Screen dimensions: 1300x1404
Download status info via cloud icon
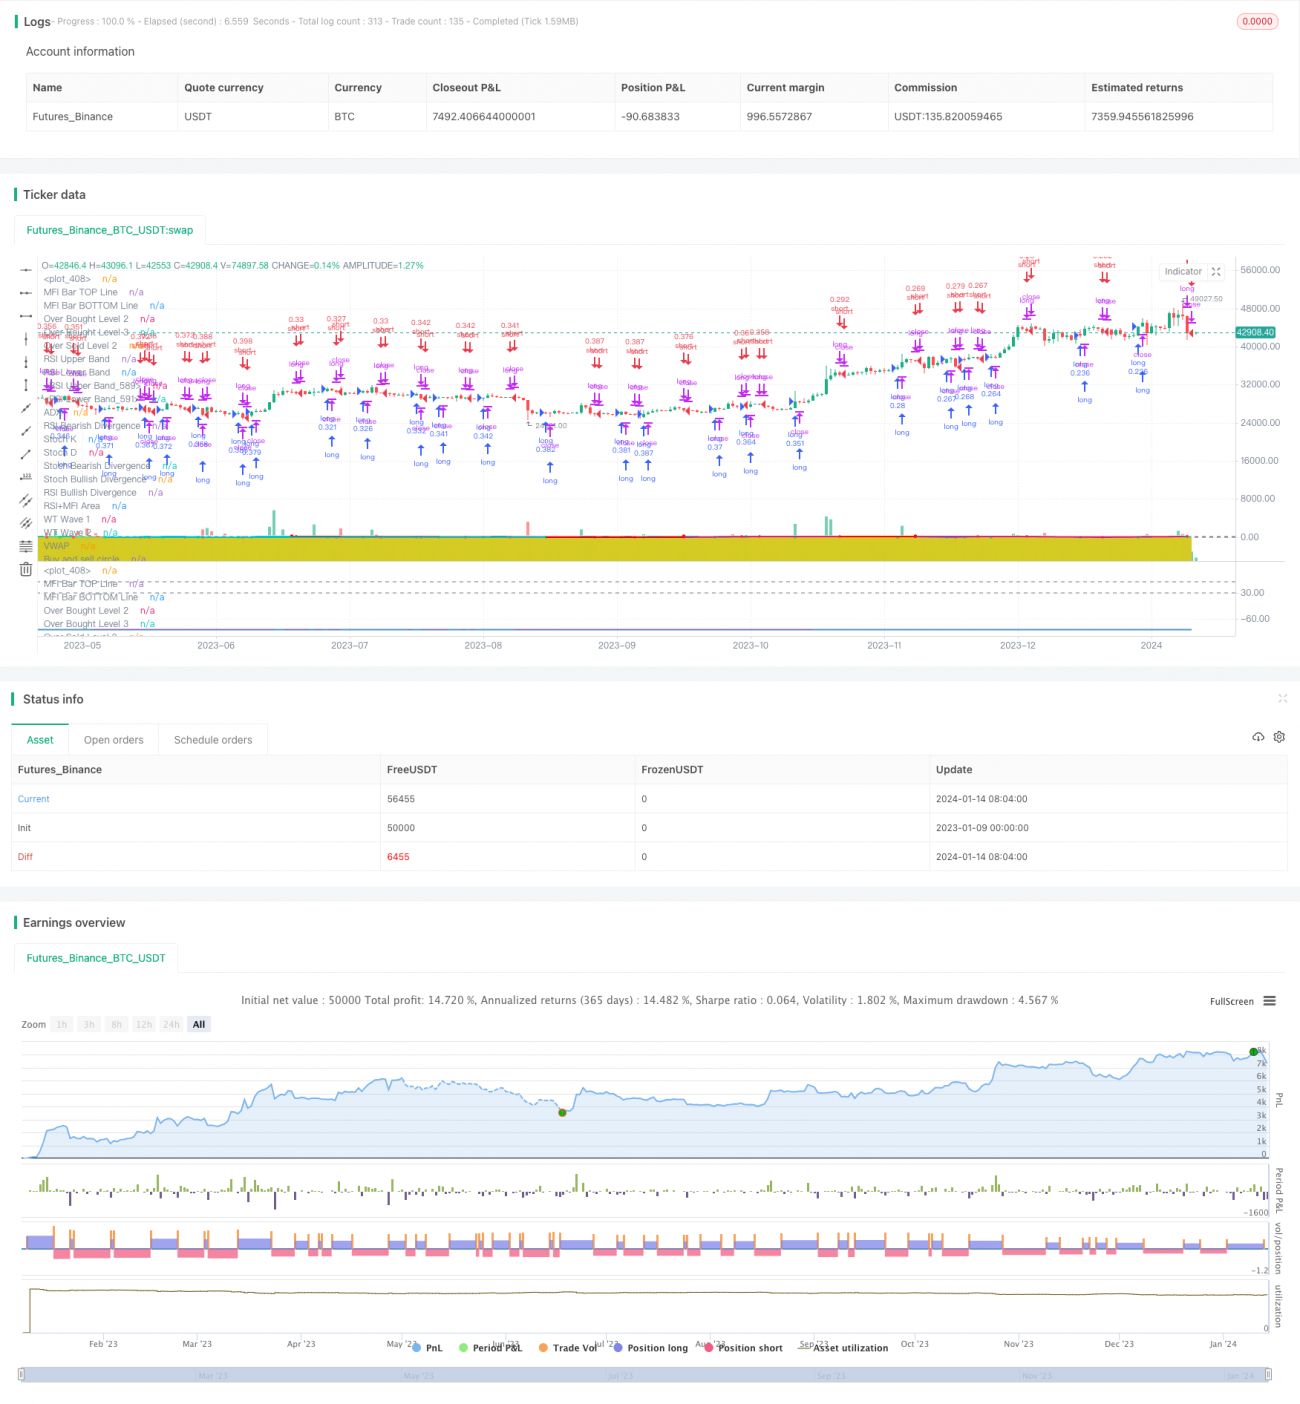1258,737
